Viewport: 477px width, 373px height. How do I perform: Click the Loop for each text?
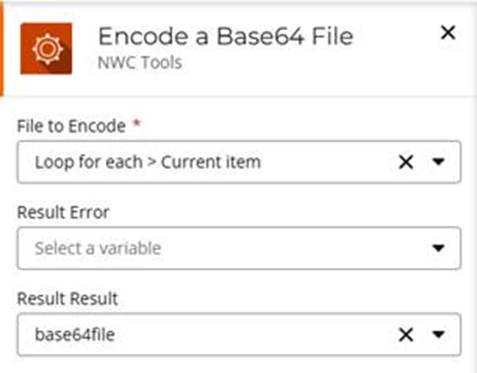click(89, 162)
